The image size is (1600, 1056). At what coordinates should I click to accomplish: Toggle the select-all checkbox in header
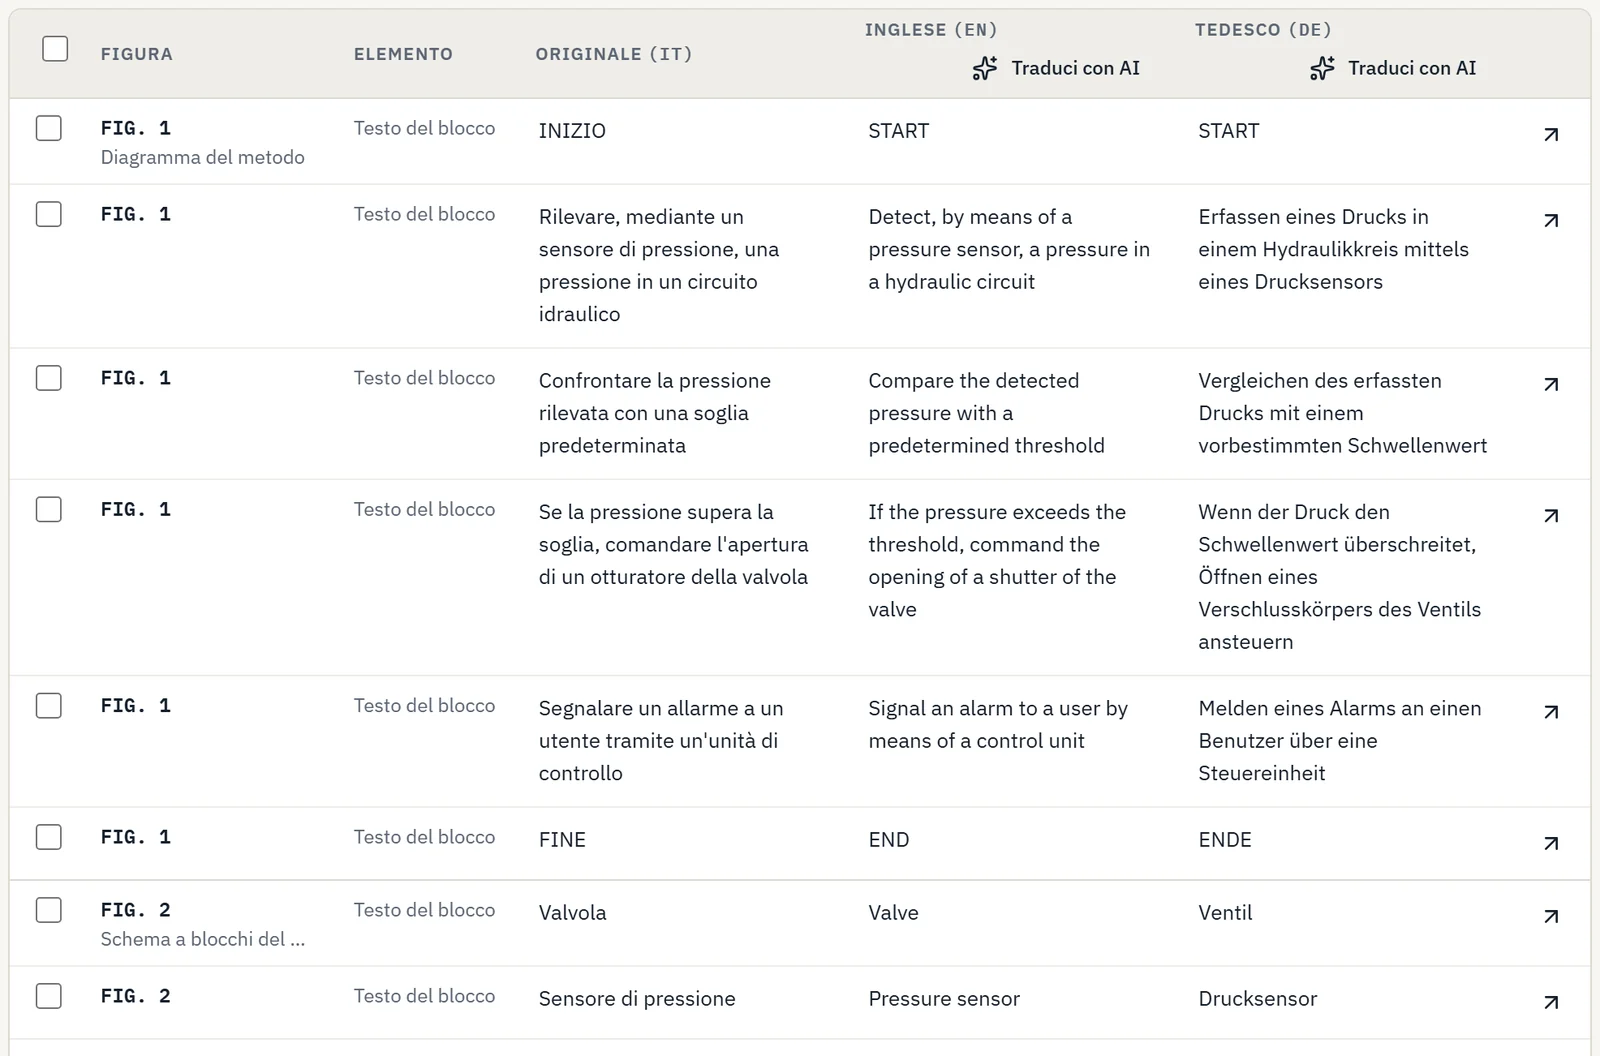pos(55,48)
